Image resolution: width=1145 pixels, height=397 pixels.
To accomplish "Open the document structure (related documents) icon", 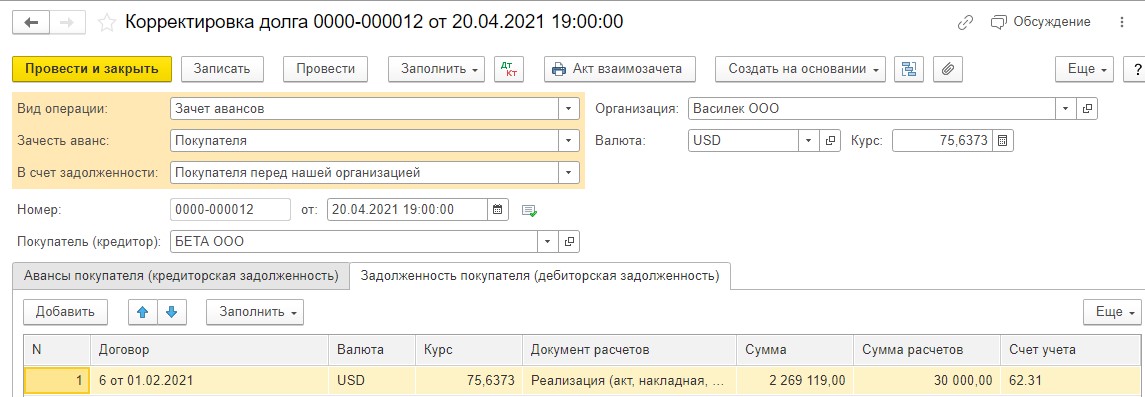I will (909, 69).
